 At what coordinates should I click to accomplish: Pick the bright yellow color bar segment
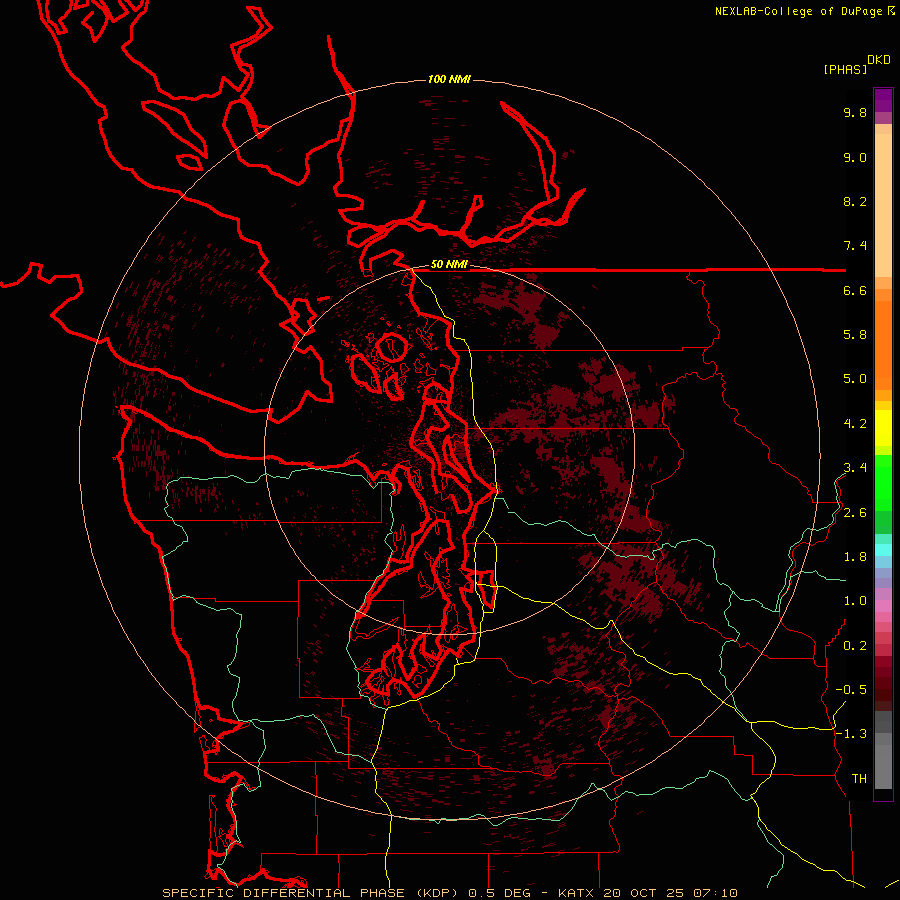883,428
